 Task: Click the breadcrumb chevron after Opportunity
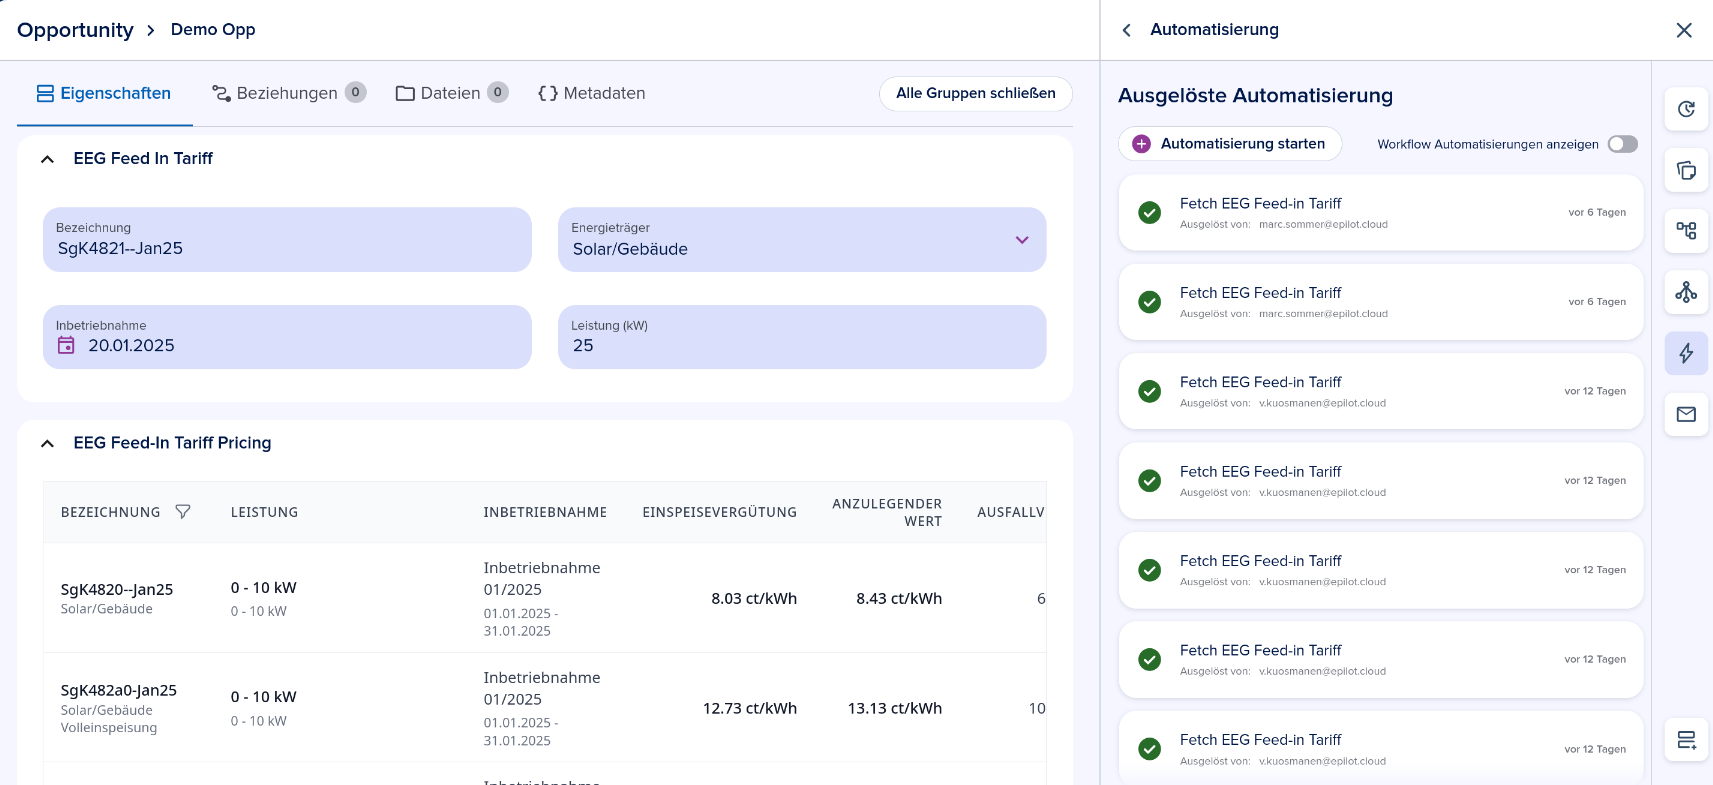point(151,30)
